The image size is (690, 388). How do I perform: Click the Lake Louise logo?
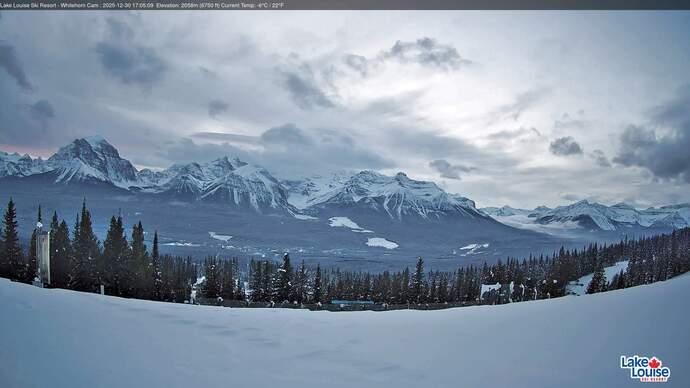point(645,368)
